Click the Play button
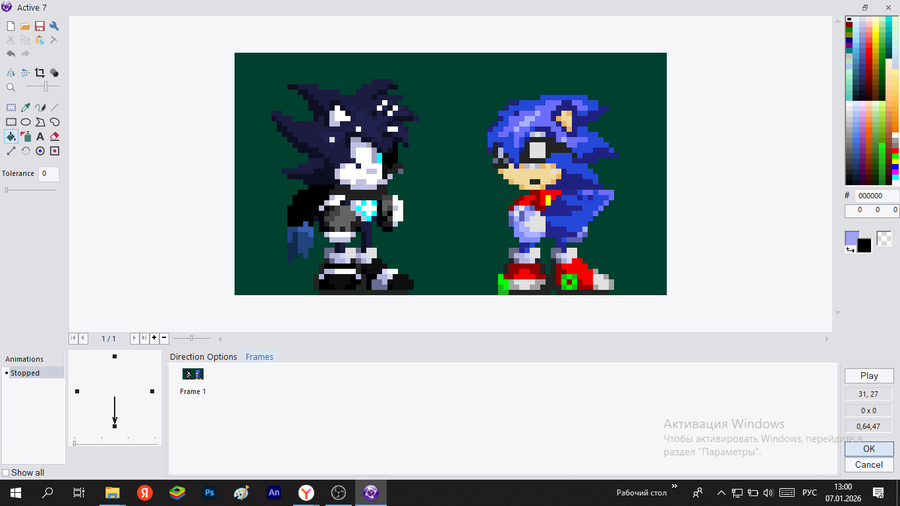900x506 pixels. point(869,376)
